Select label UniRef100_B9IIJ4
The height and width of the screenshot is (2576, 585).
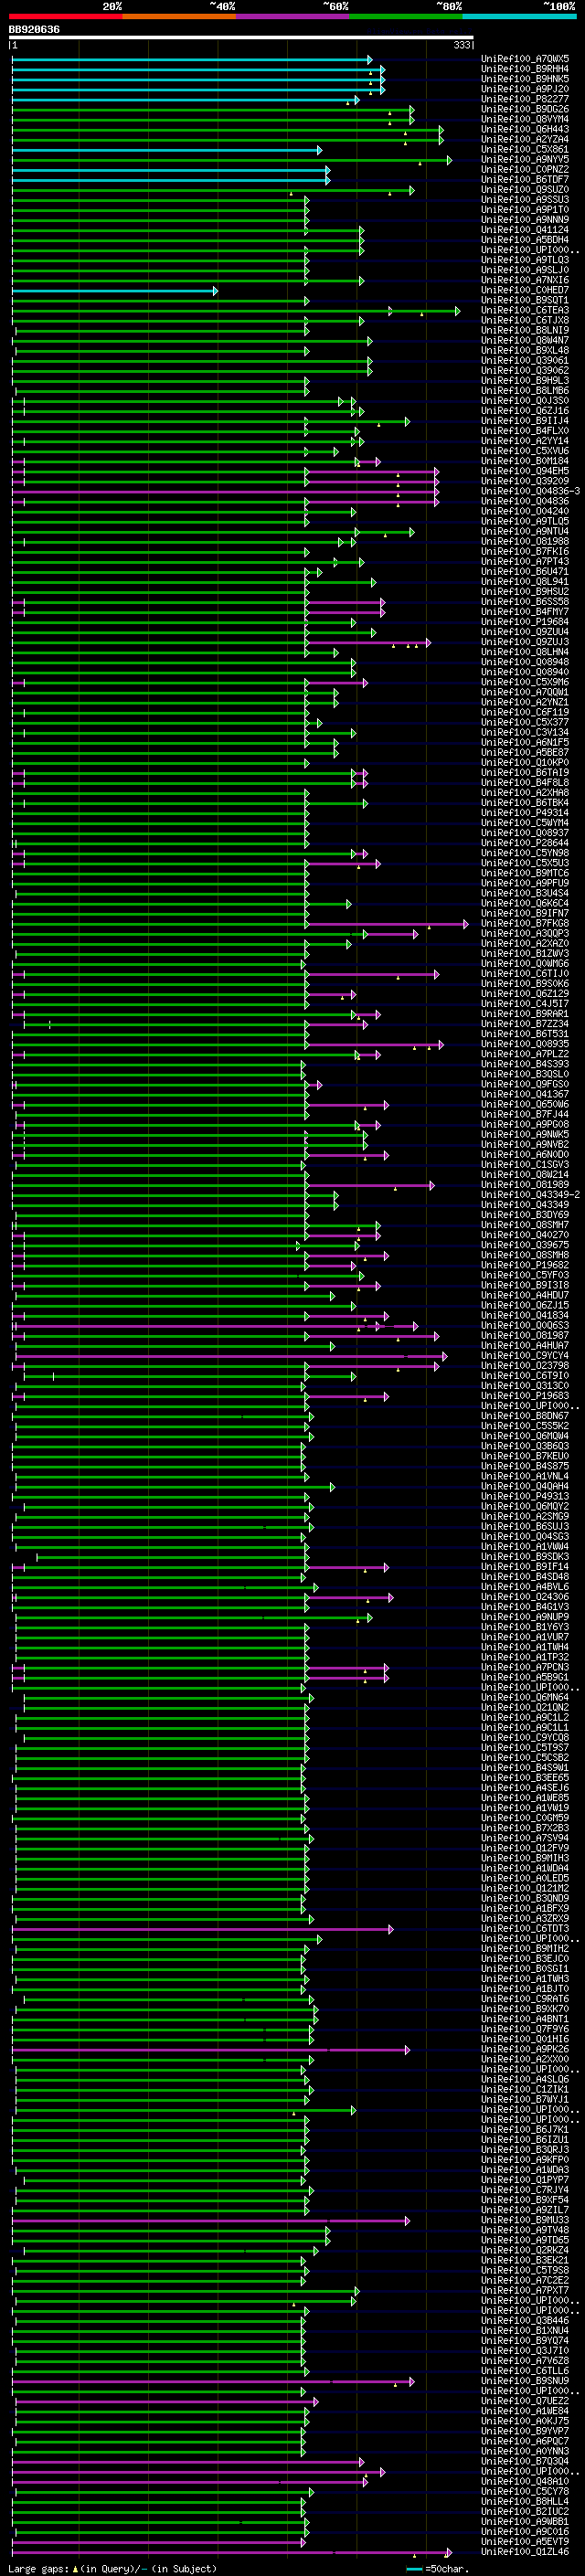point(525,421)
